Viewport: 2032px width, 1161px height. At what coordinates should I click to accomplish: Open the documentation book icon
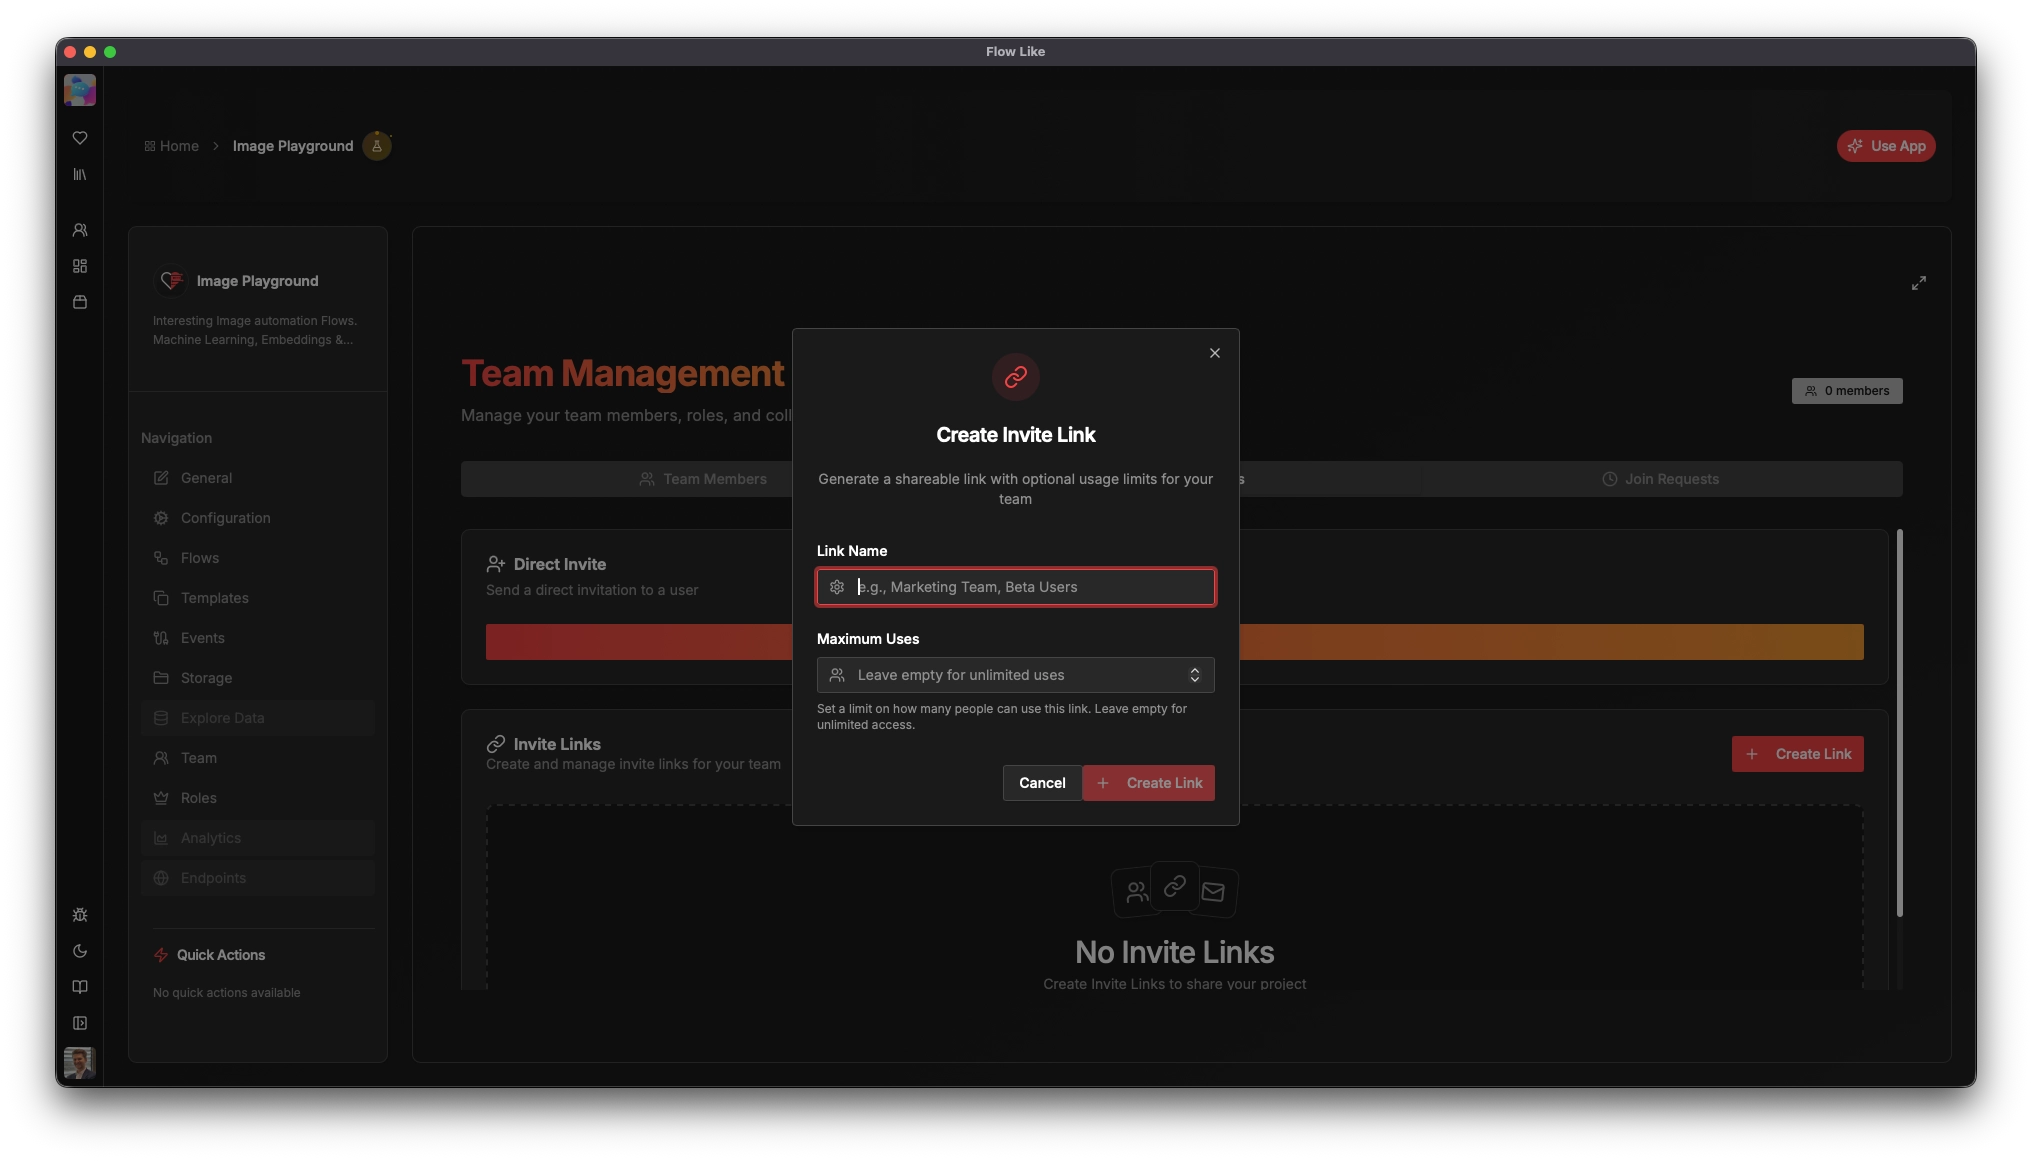pos(80,987)
